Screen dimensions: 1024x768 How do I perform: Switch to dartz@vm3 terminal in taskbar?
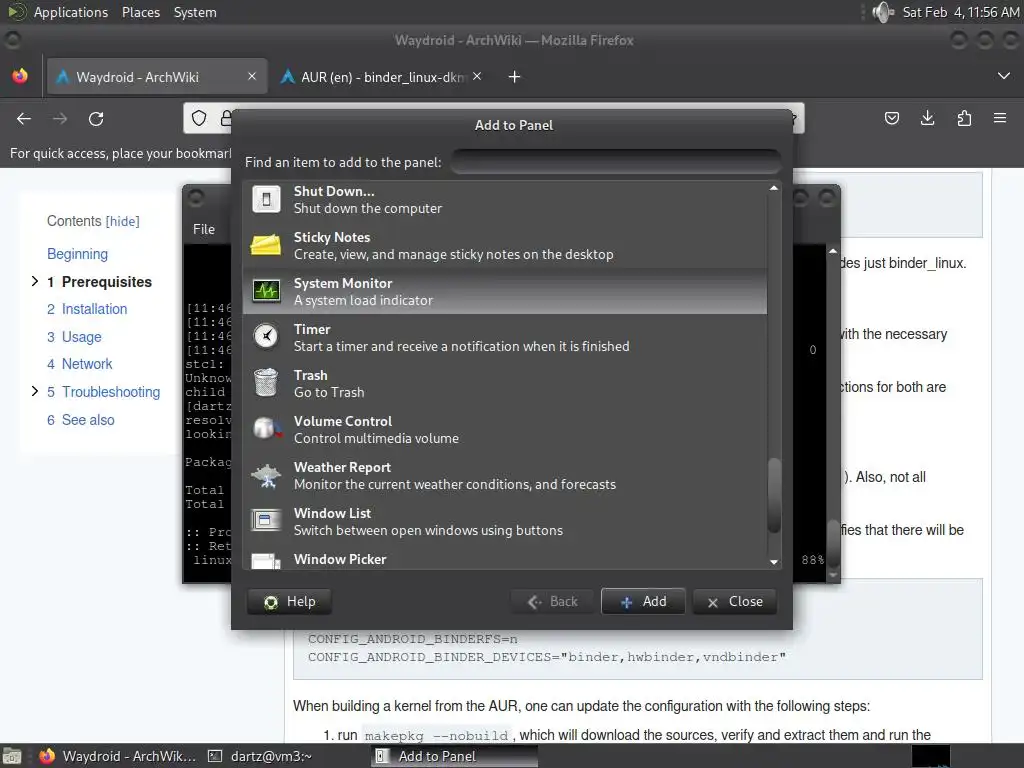coord(260,756)
